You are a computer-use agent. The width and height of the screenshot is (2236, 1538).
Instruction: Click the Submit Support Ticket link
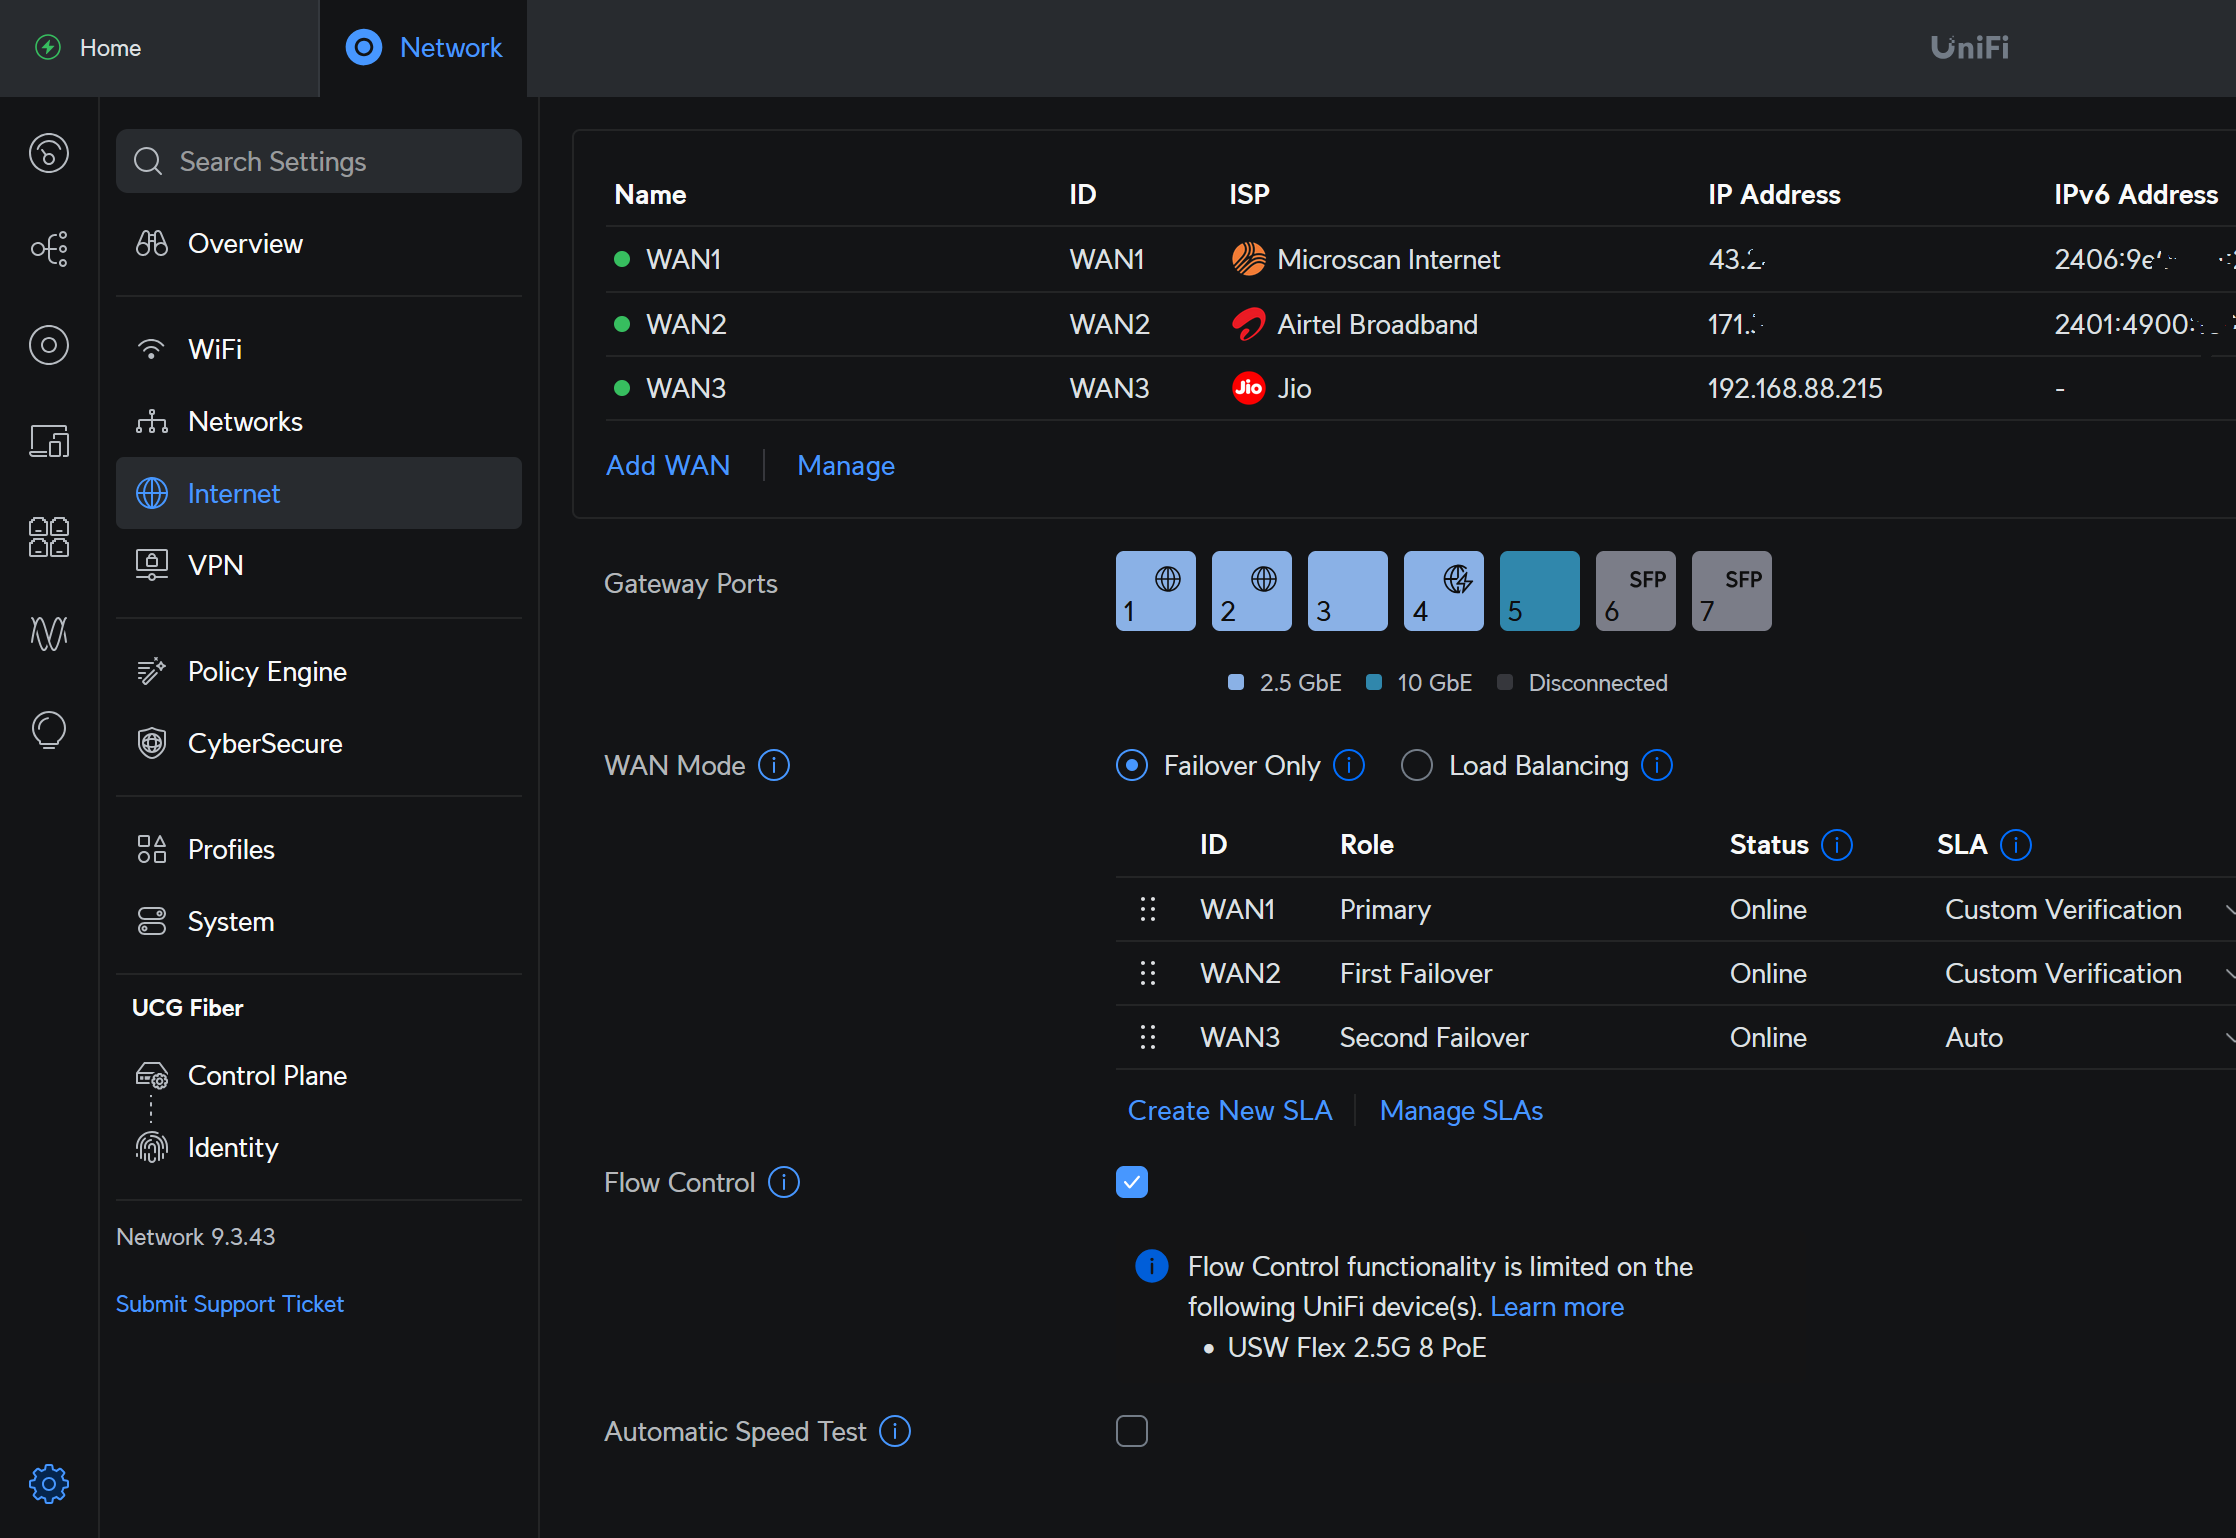tap(229, 1304)
